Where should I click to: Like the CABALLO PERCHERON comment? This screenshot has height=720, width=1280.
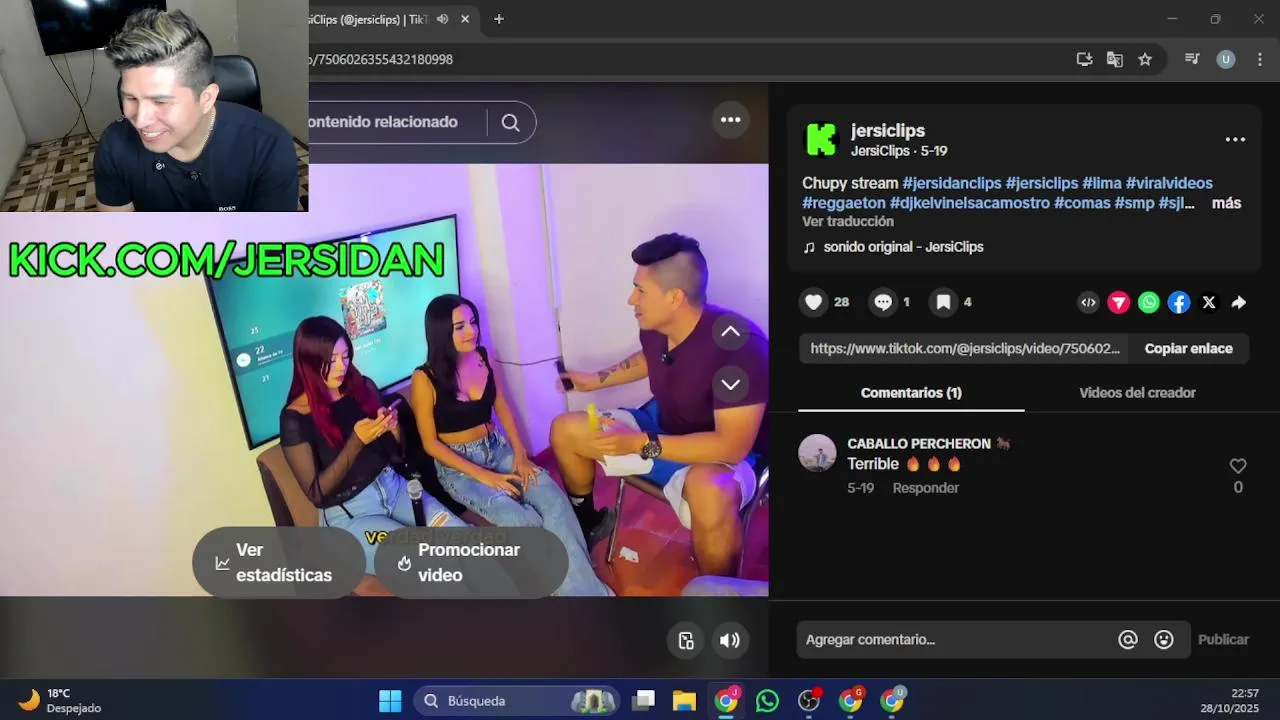[1238, 466]
